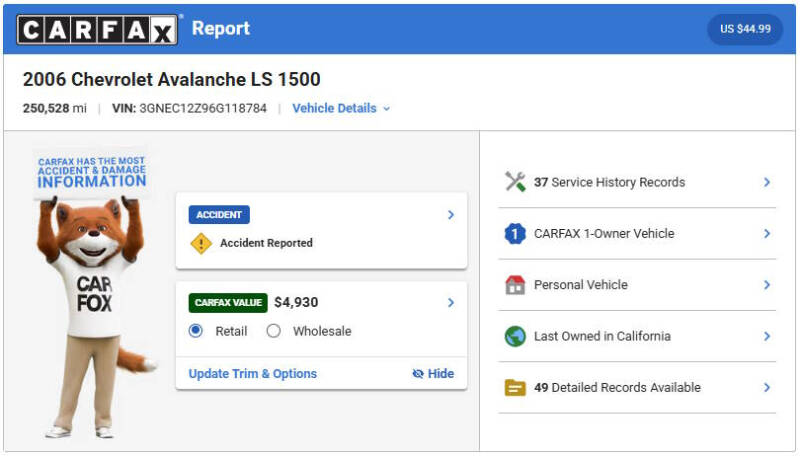Open the Accident section chevron
This screenshot has width=800, height=456.
[x=451, y=215]
